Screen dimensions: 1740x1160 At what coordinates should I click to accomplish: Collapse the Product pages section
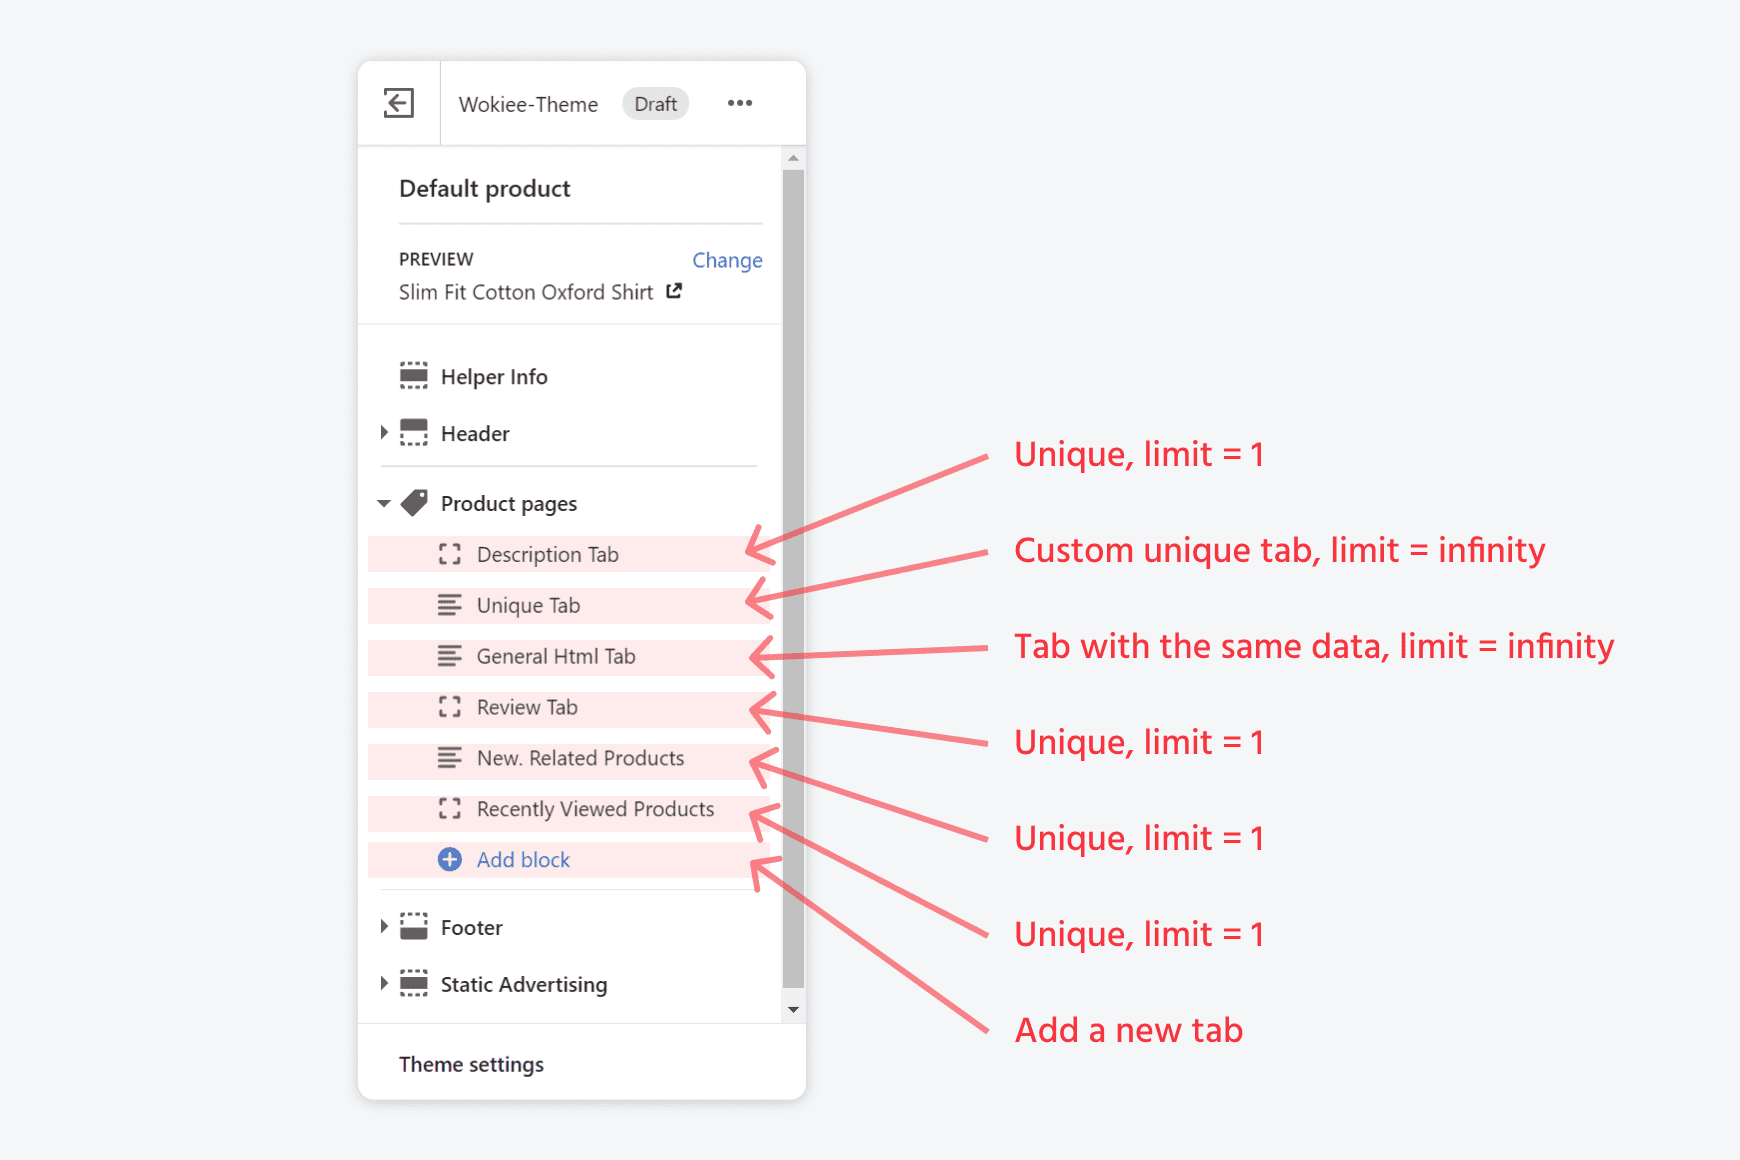tap(383, 503)
